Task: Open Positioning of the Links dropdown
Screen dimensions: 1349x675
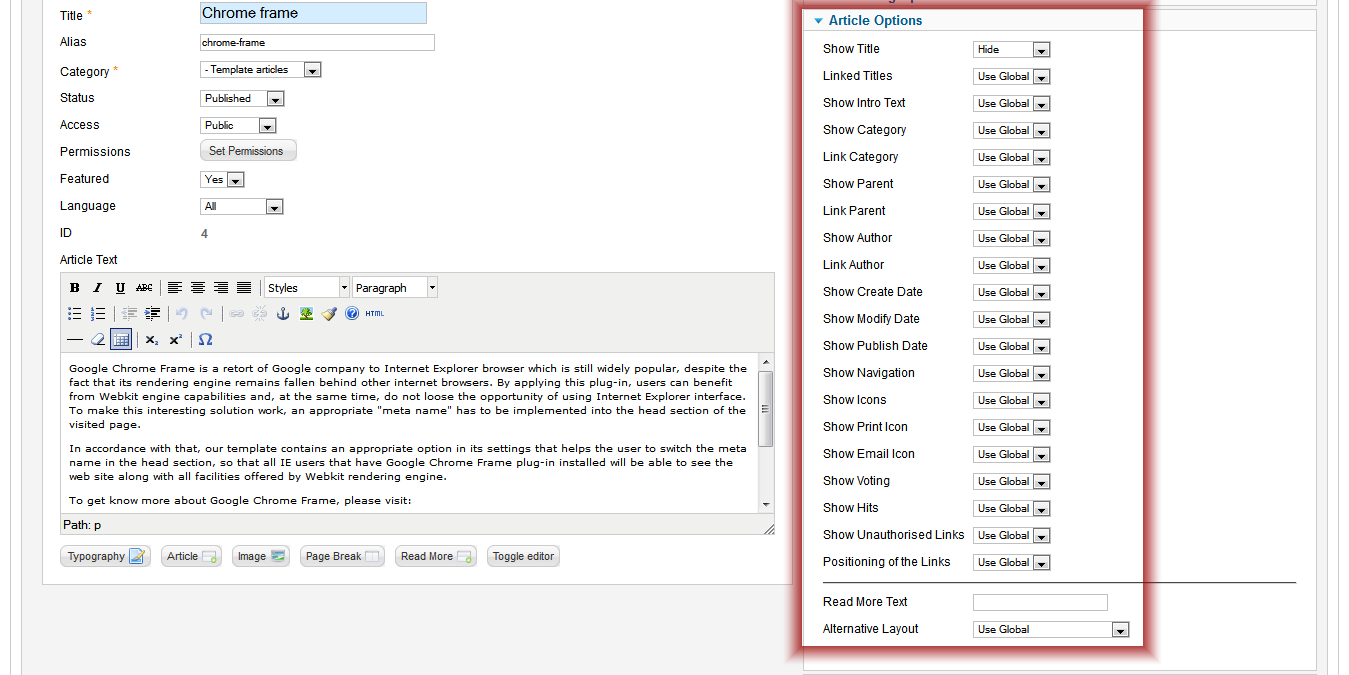Action: (1011, 562)
